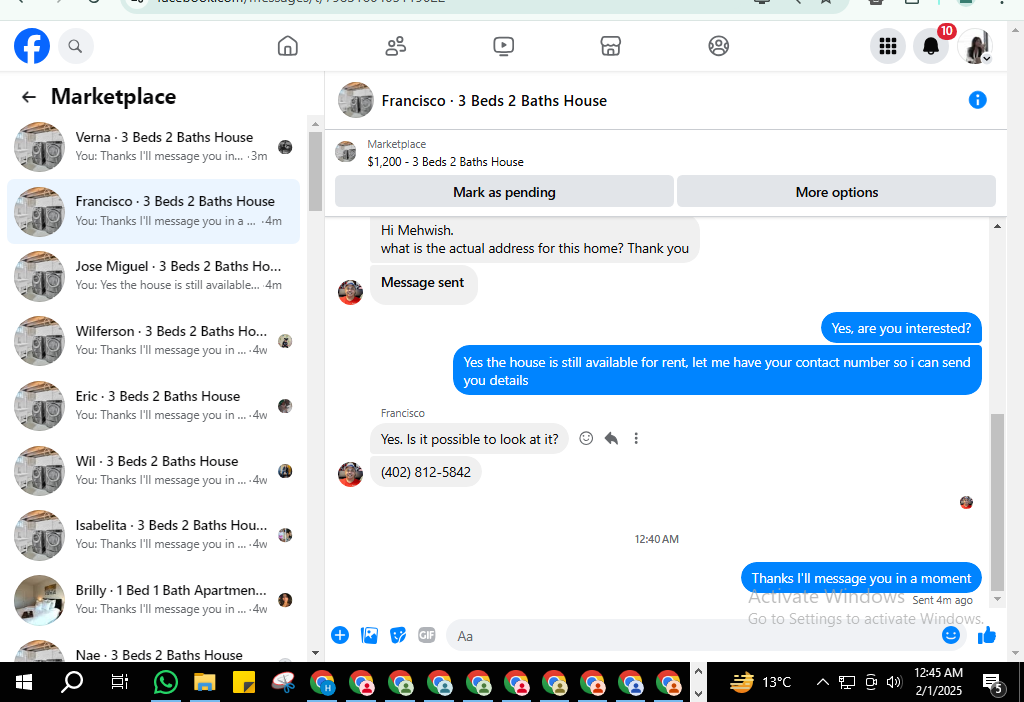Open three-dot menu on Francisco's message
Screen dimensions: 1024x702
coord(636,438)
